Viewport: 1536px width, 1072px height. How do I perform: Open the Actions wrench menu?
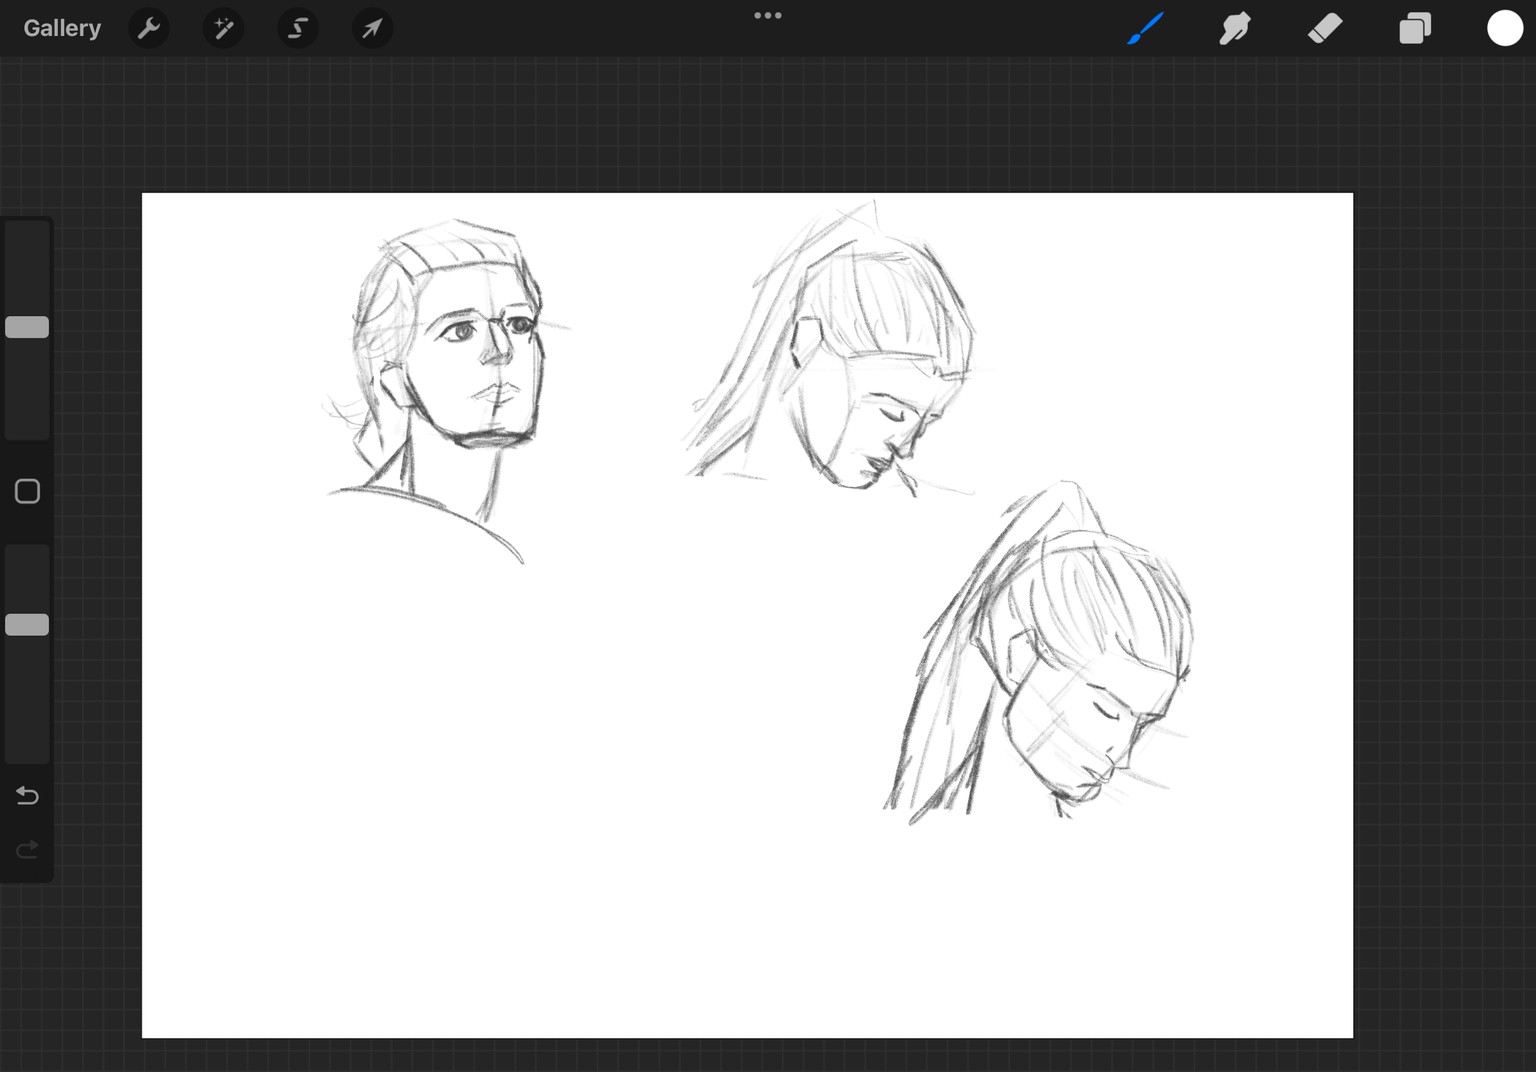click(149, 28)
